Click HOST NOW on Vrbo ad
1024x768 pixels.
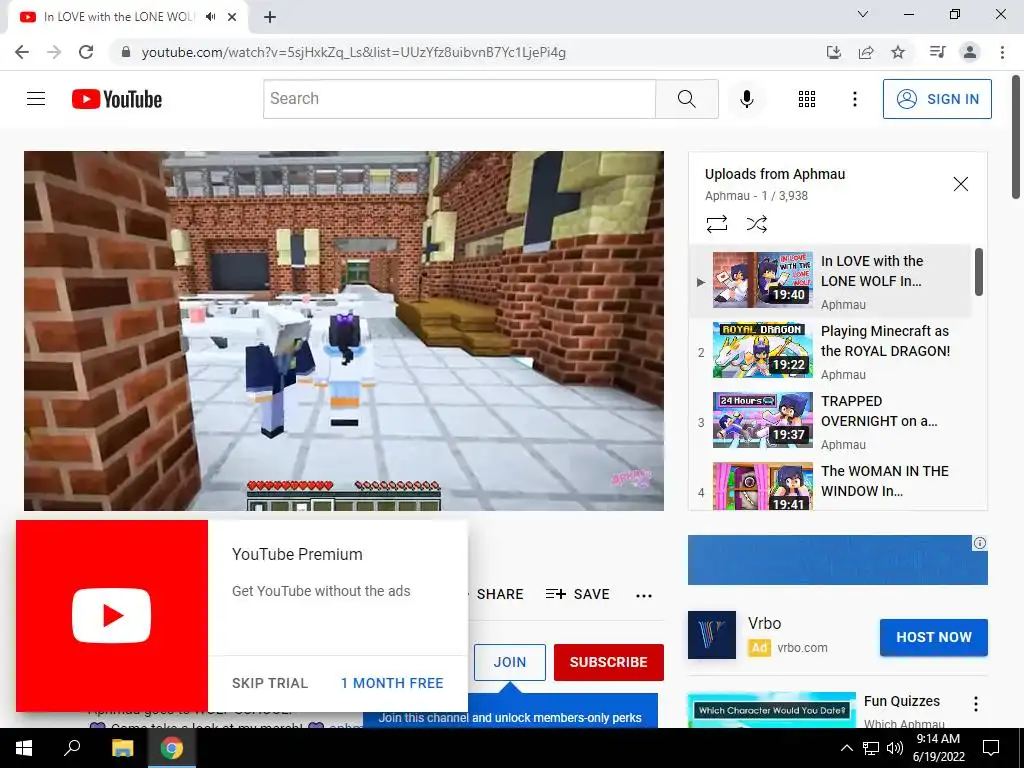[x=933, y=637]
